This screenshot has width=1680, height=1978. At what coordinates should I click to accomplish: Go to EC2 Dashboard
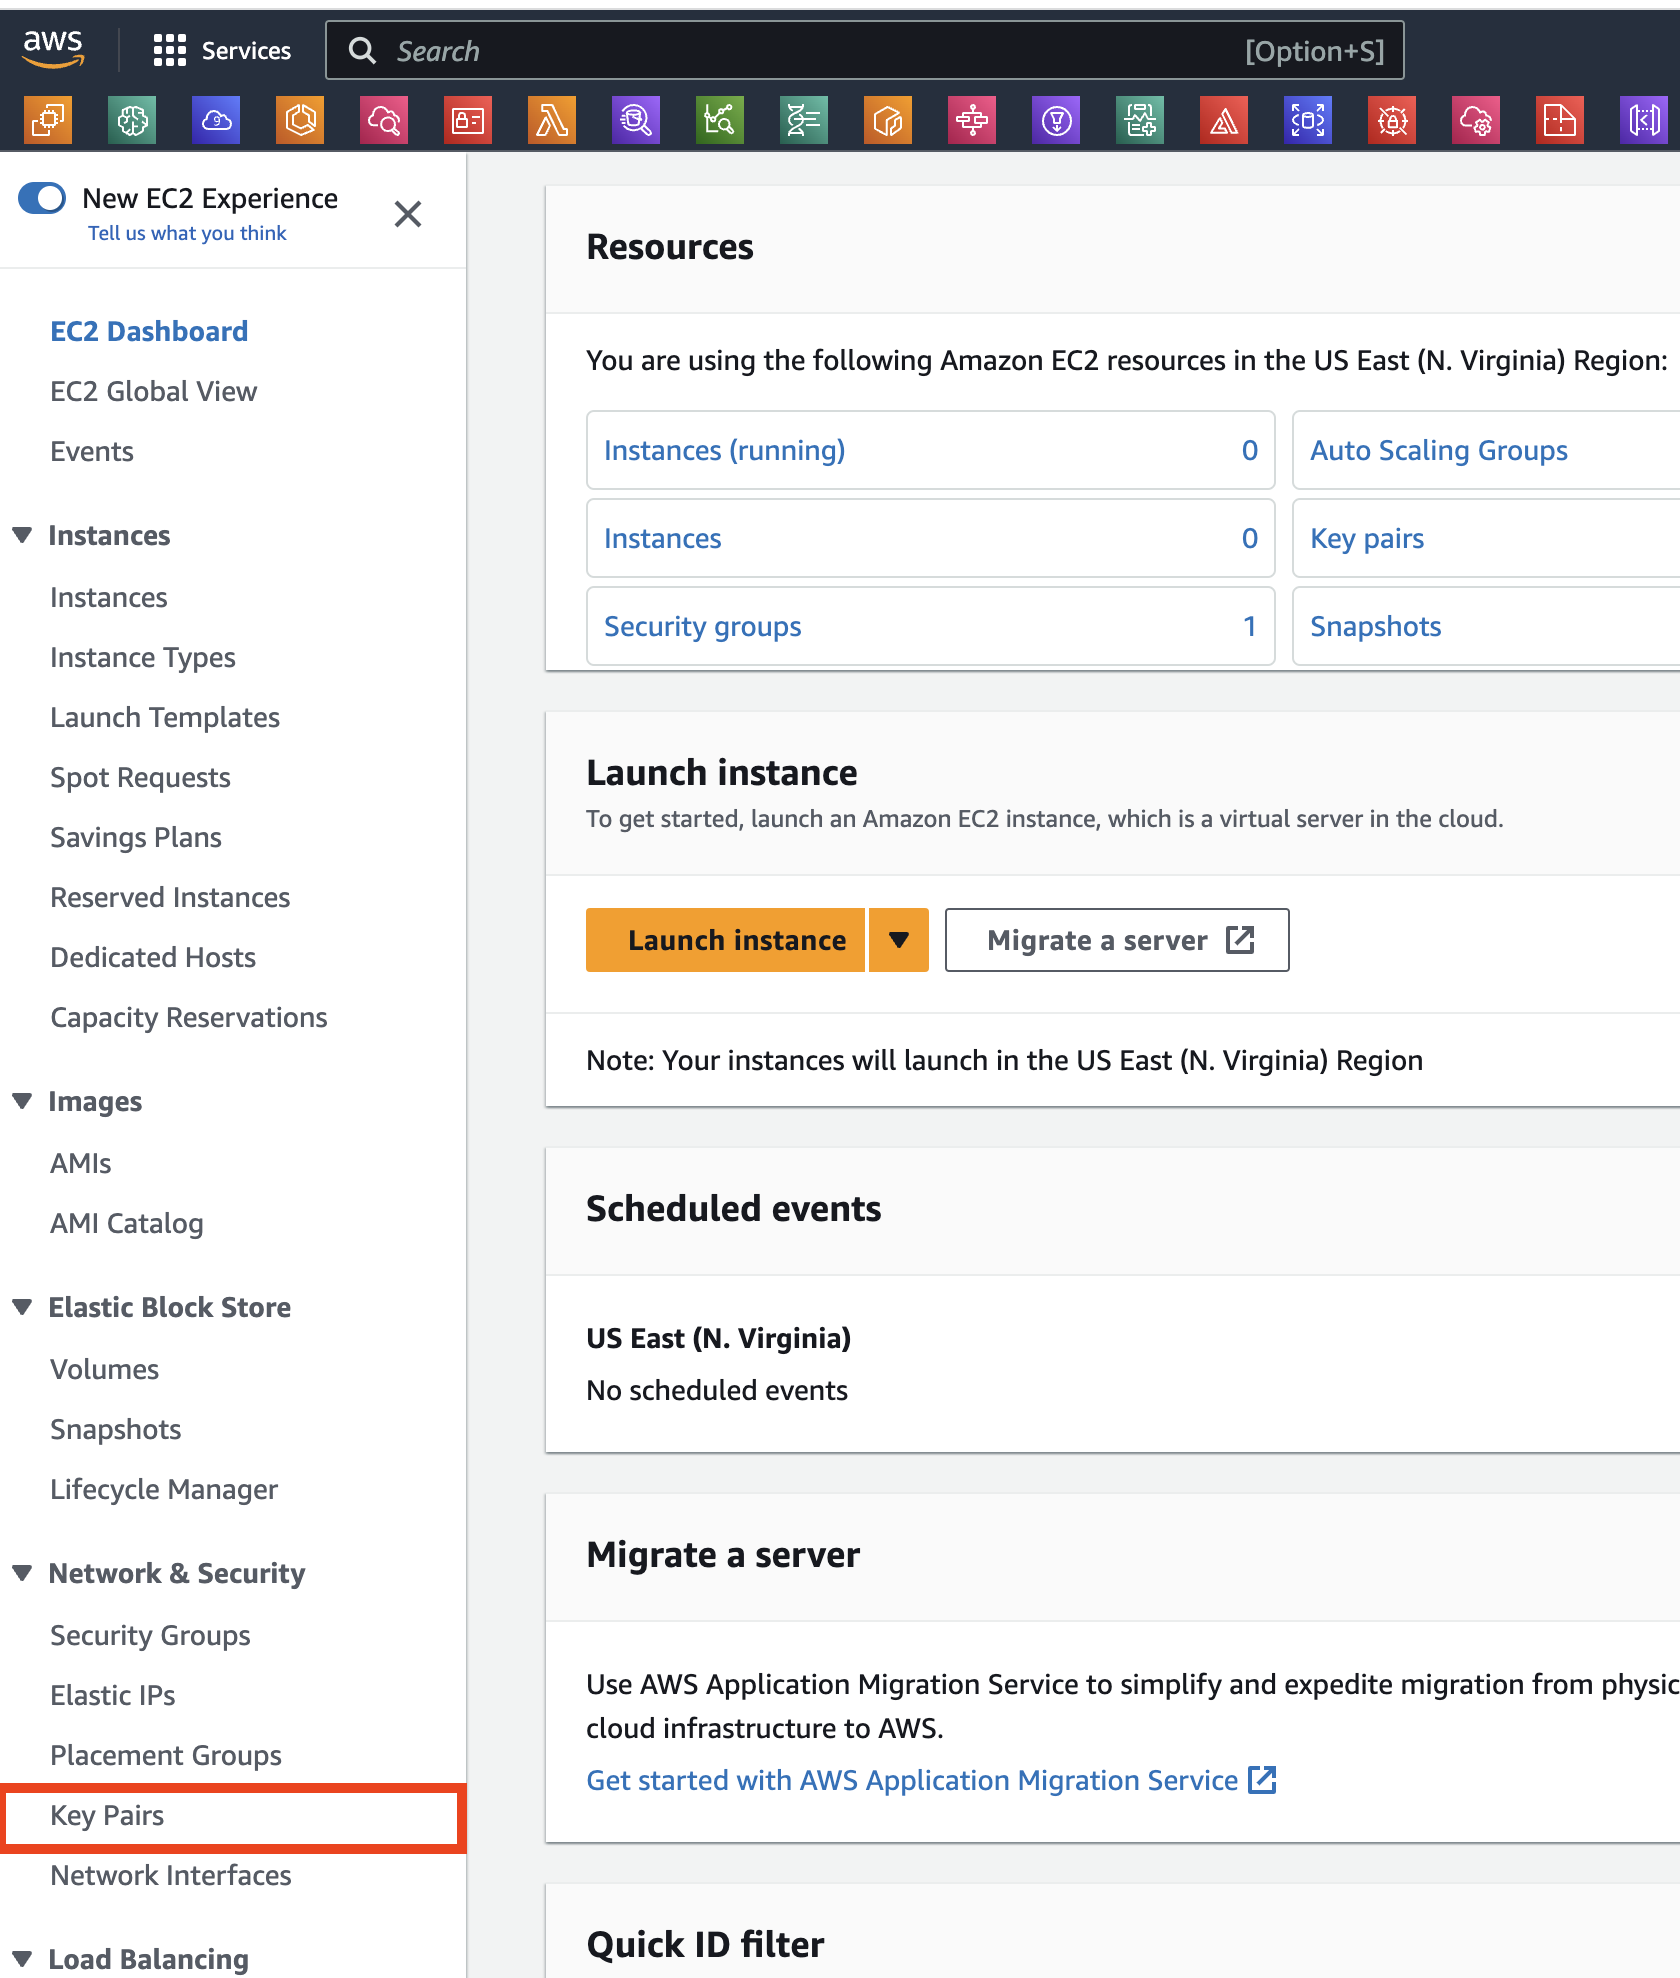149,331
